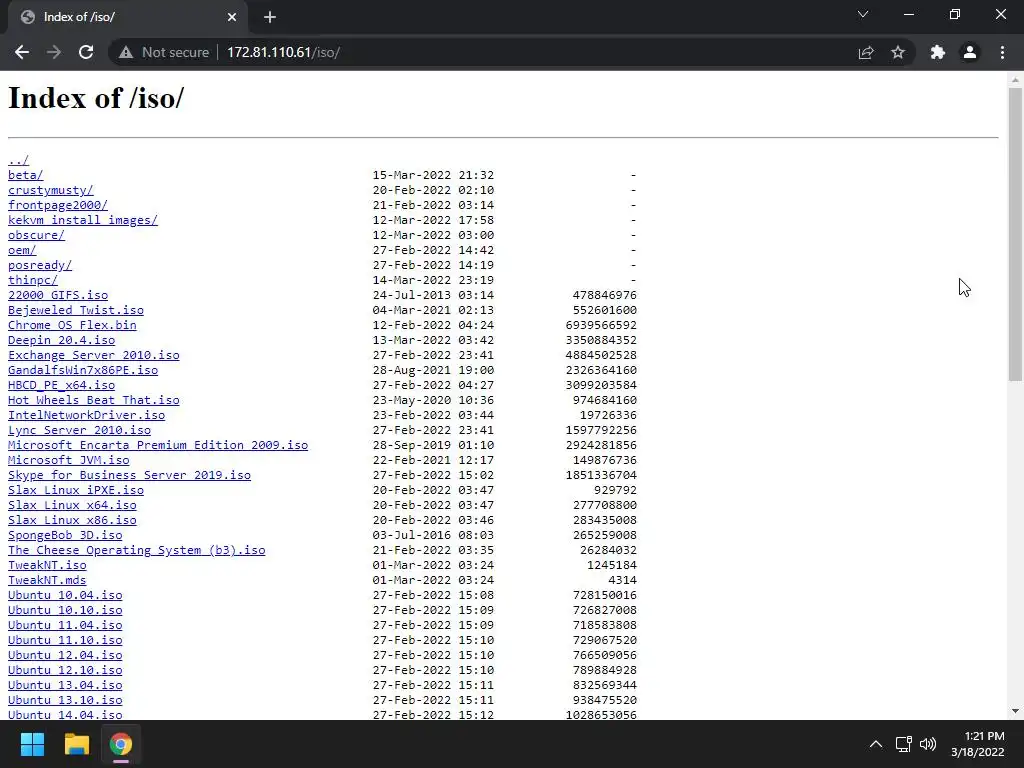
Task: Download Bejeweled_Twist.iso
Action: pyautogui.click(x=76, y=310)
